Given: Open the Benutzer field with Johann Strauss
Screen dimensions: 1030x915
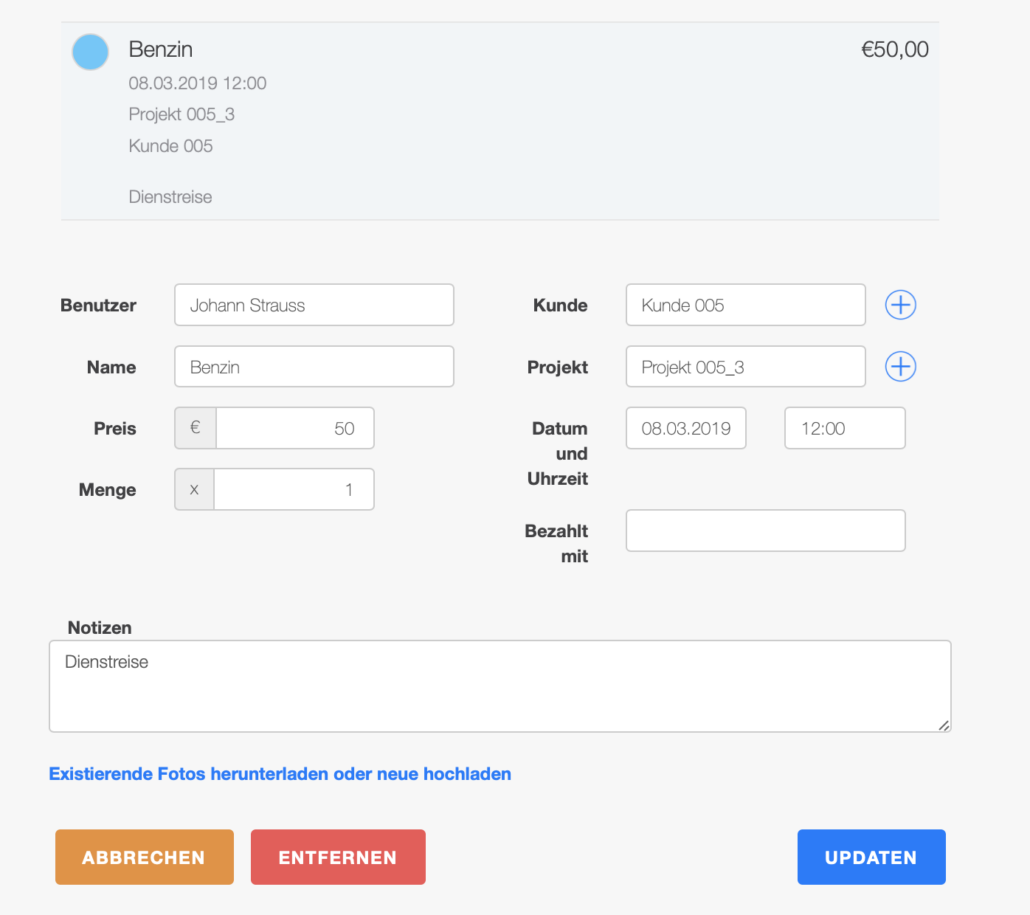Looking at the screenshot, I should (x=314, y=305).
